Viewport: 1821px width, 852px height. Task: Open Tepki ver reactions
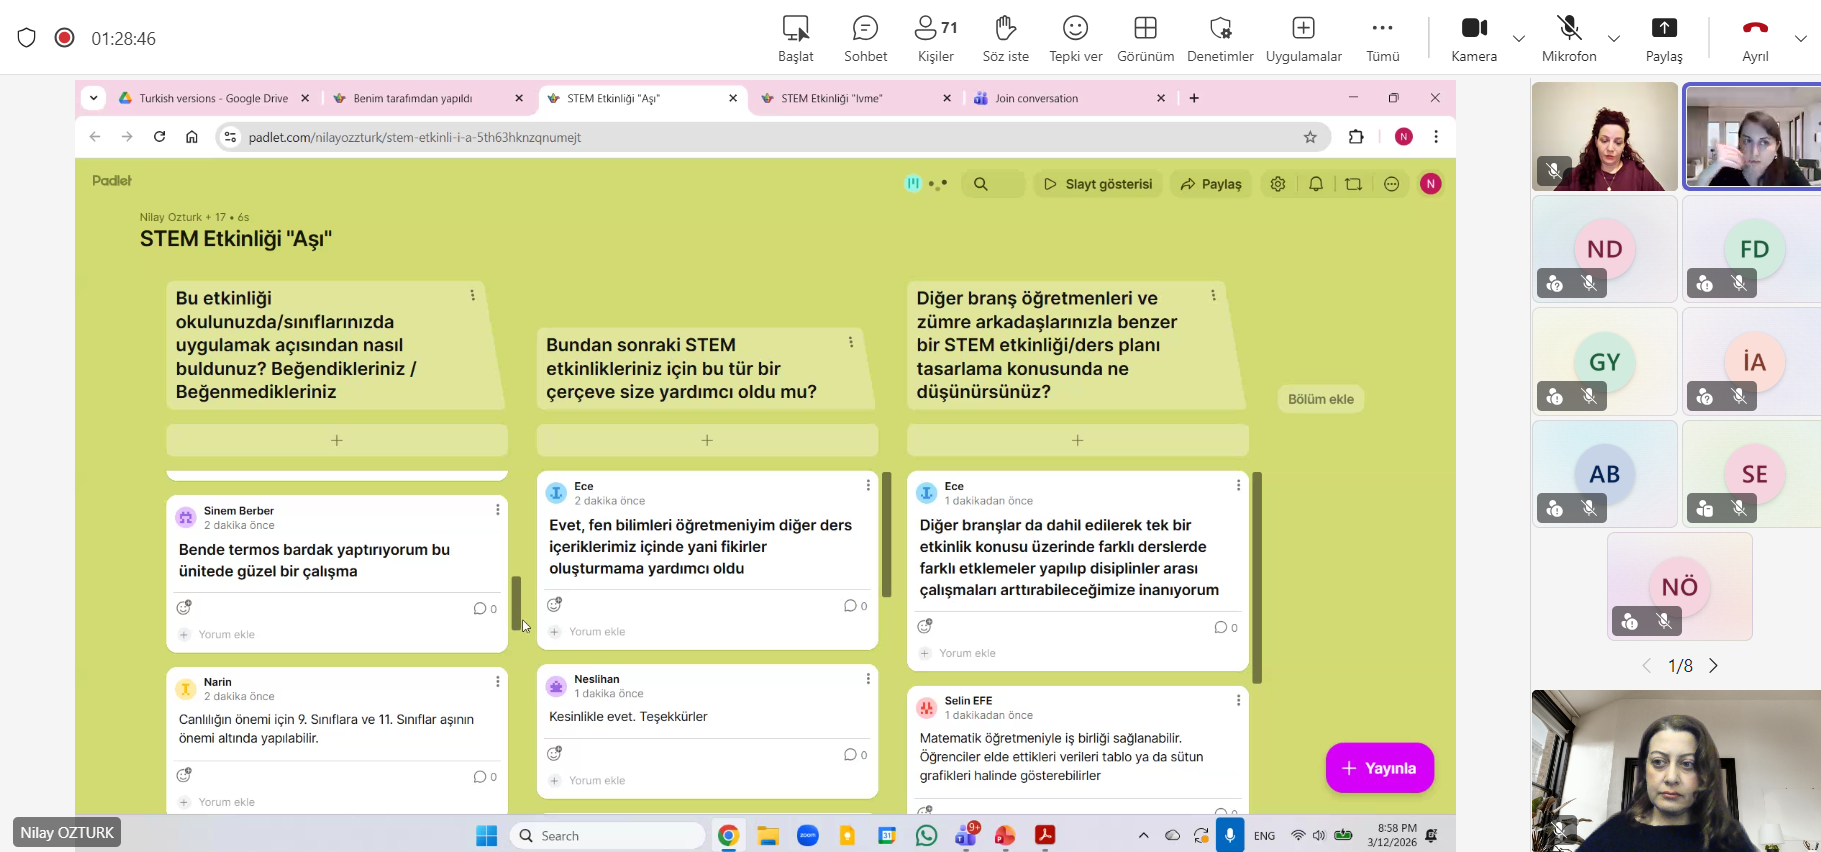coord(1075,38)
